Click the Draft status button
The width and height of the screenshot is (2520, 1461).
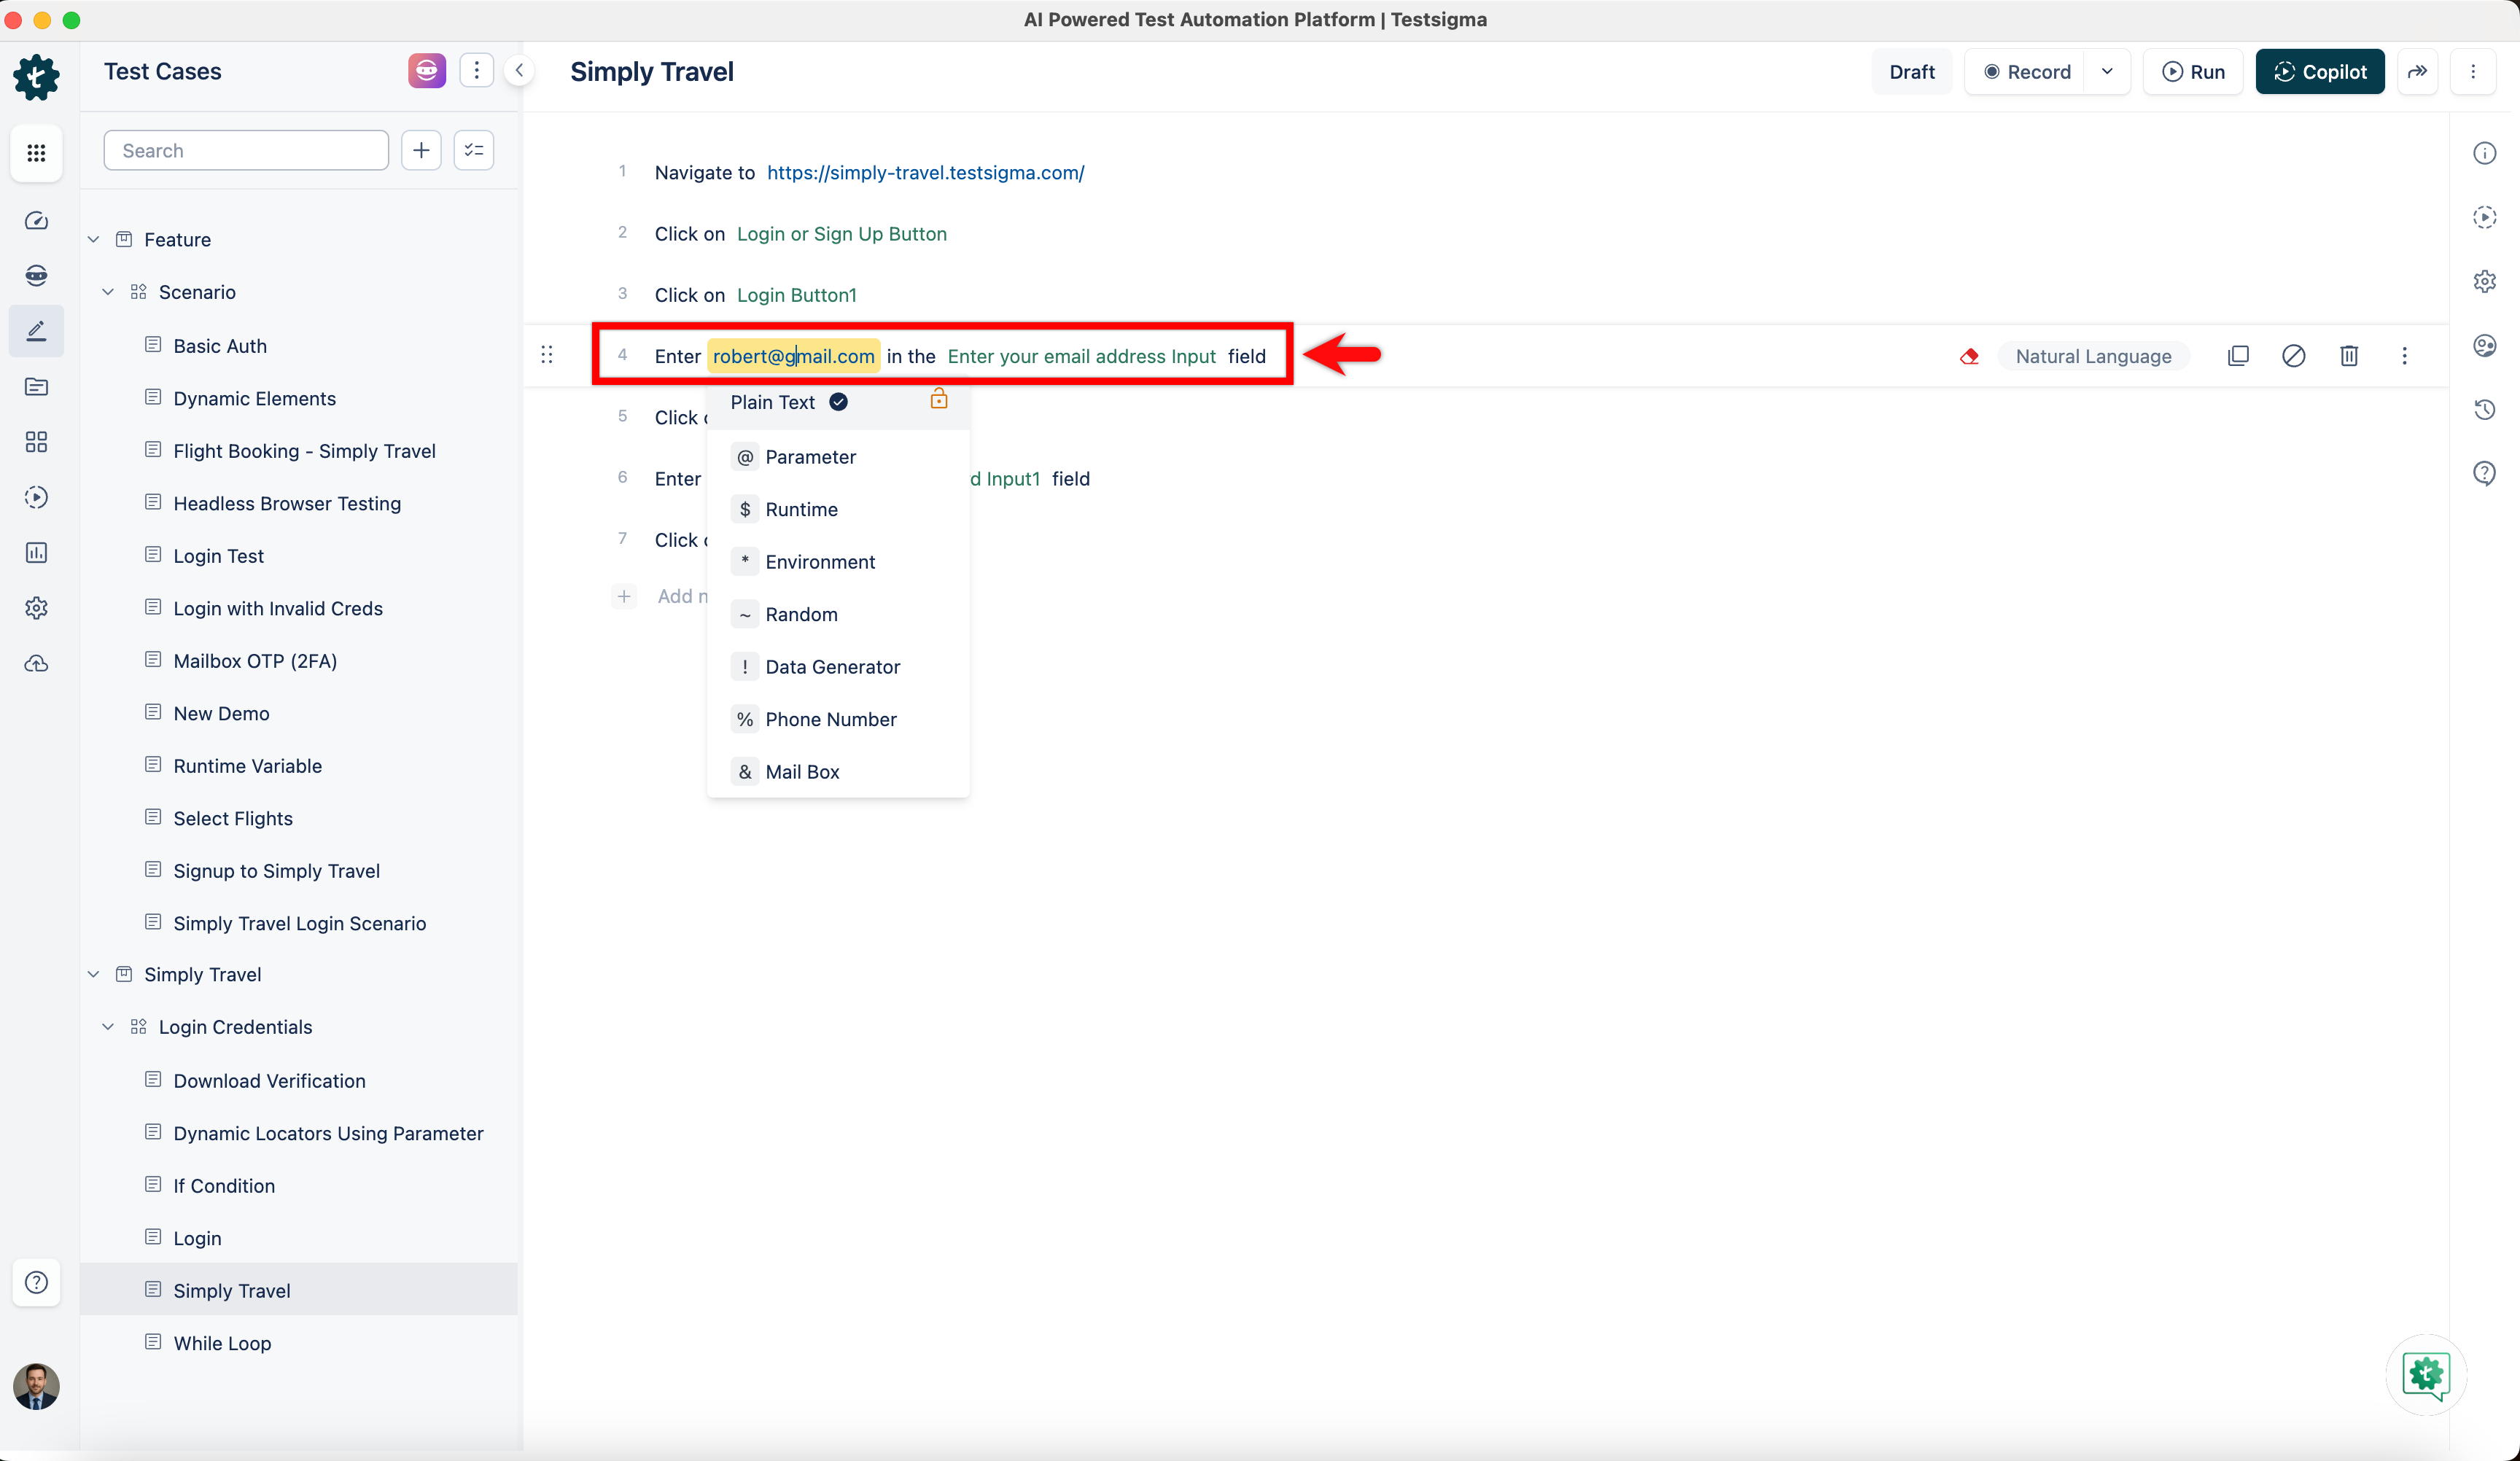coord(1911,72)
